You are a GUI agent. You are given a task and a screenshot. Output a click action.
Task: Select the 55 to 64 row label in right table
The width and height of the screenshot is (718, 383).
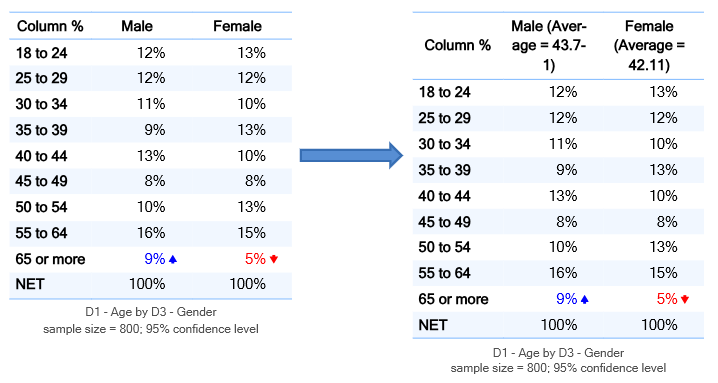click(x=444, y=273)
